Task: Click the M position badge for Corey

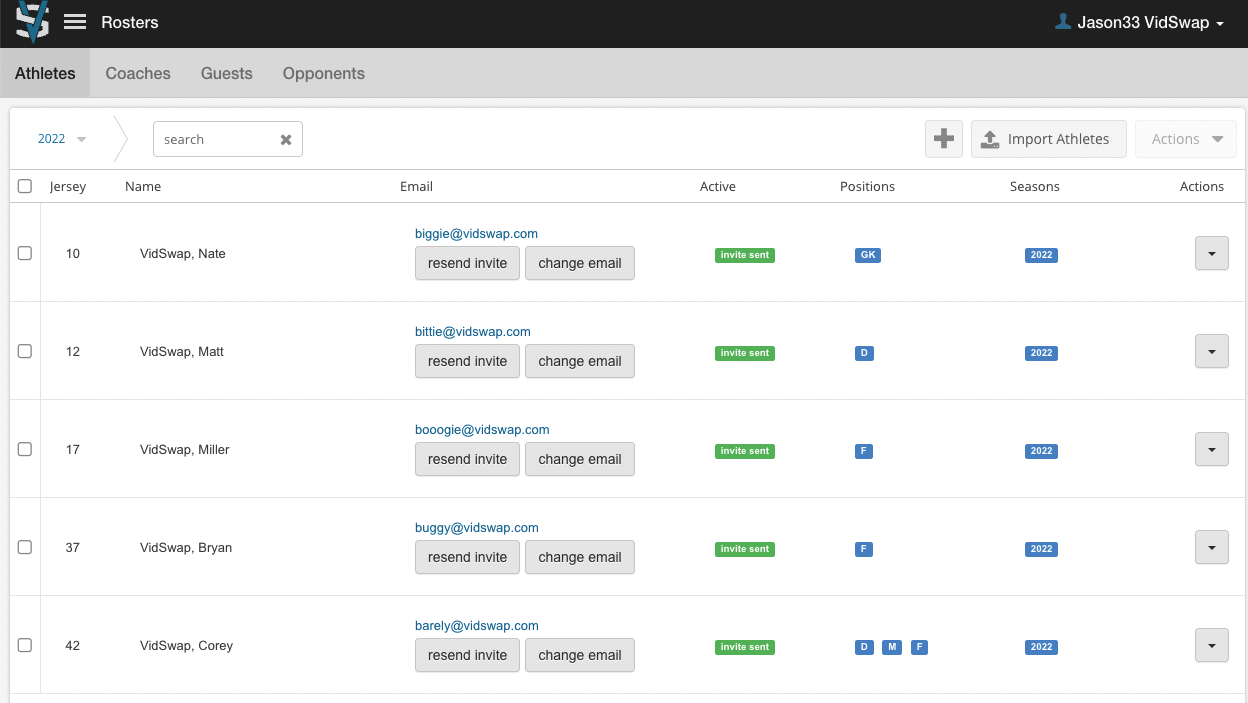Action: point(892,647)
